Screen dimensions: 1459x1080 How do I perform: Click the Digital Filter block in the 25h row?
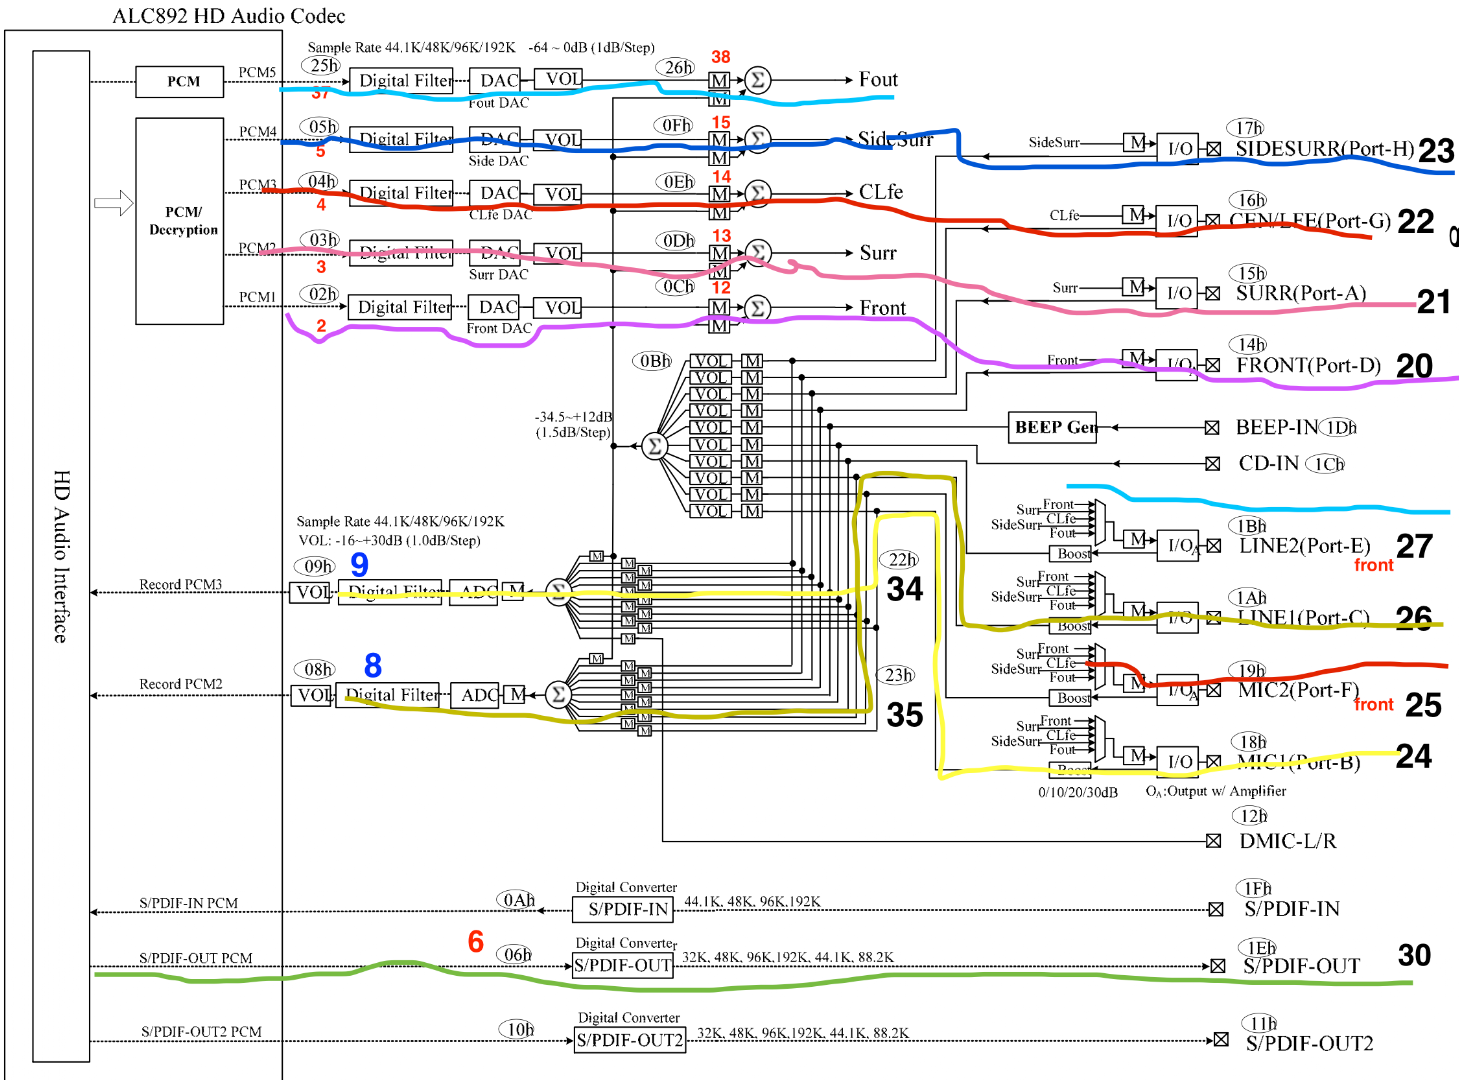(x=402, y=80)
